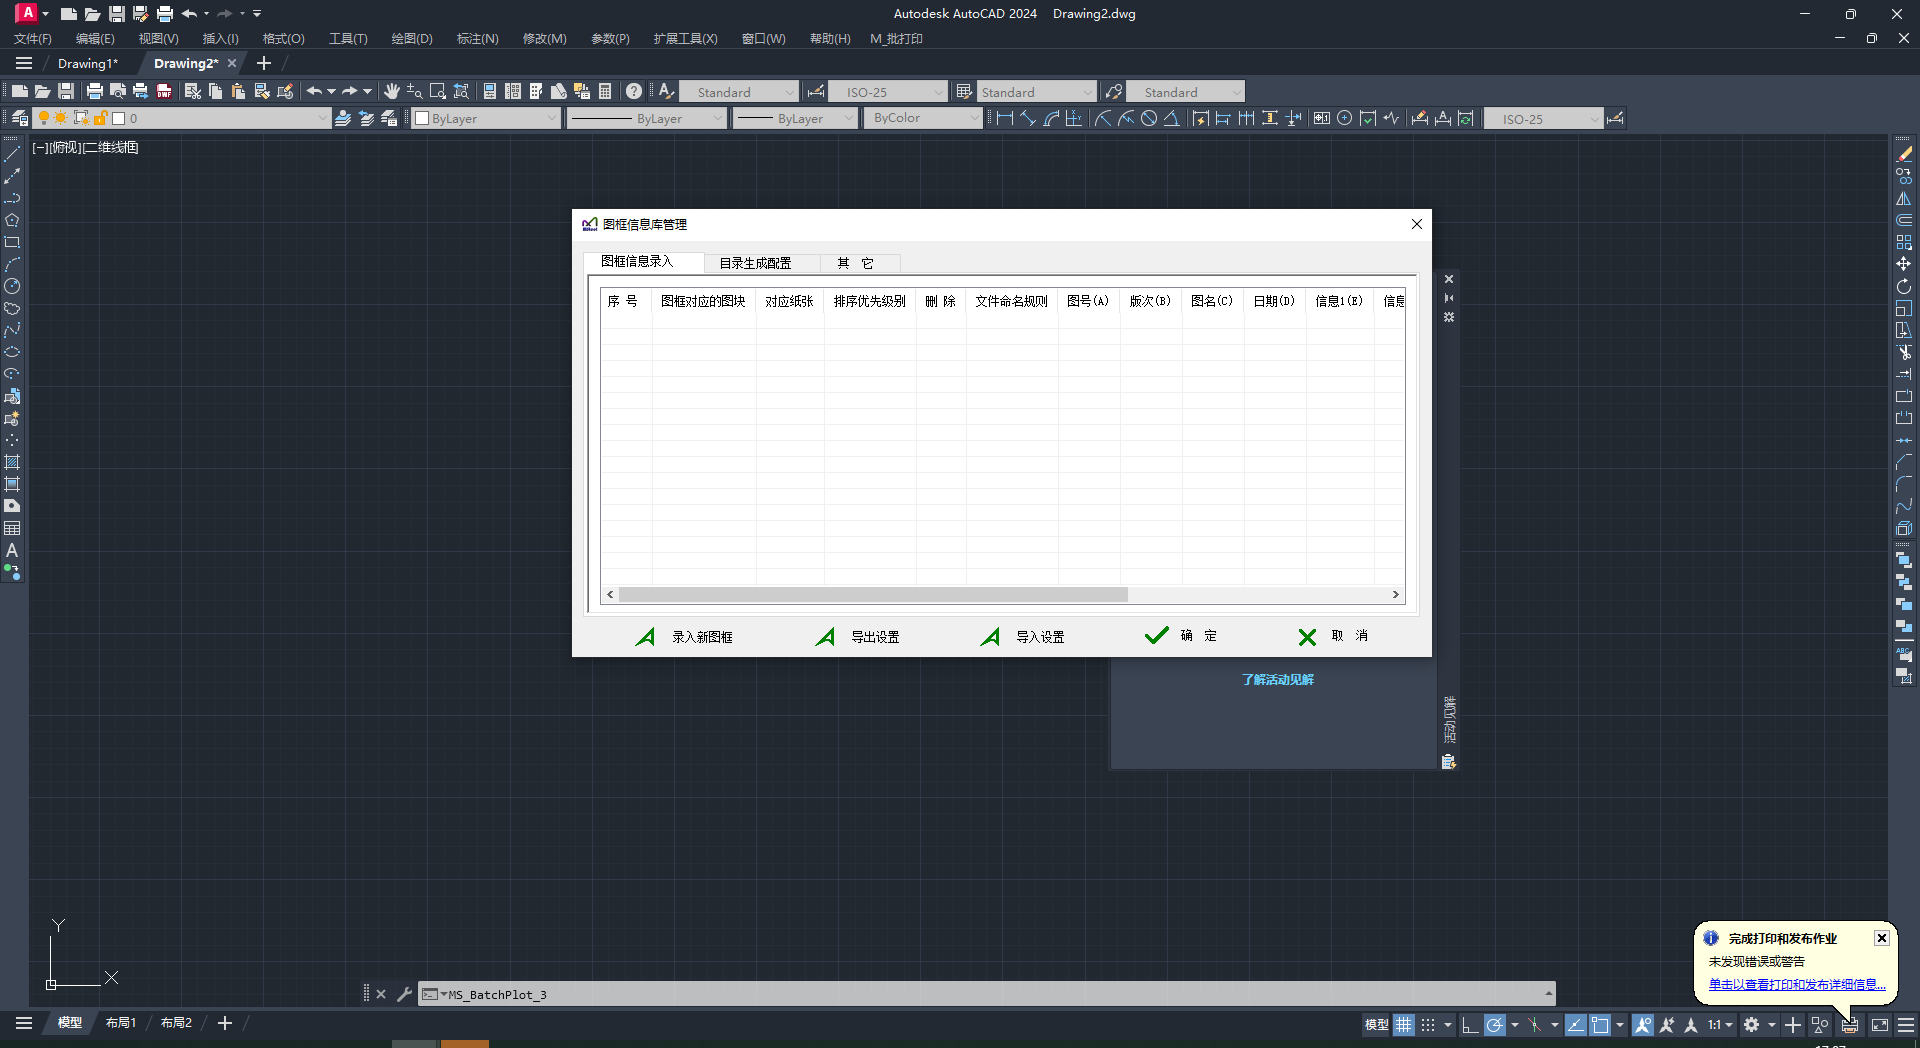Click the Workspace Switching gear icon
The image size is (1920, 1048).
(1751, 1024)
